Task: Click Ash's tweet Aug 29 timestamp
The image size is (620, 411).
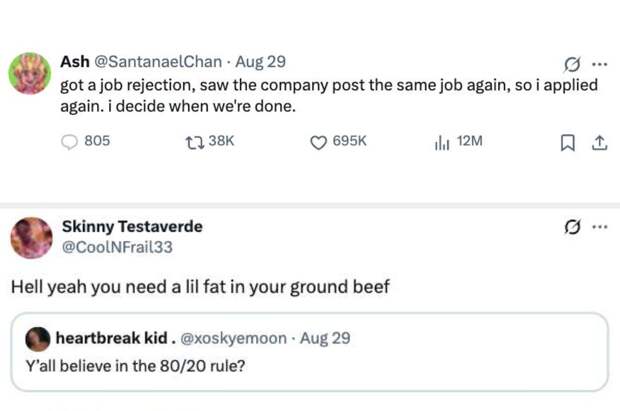Action: (262, 63)
